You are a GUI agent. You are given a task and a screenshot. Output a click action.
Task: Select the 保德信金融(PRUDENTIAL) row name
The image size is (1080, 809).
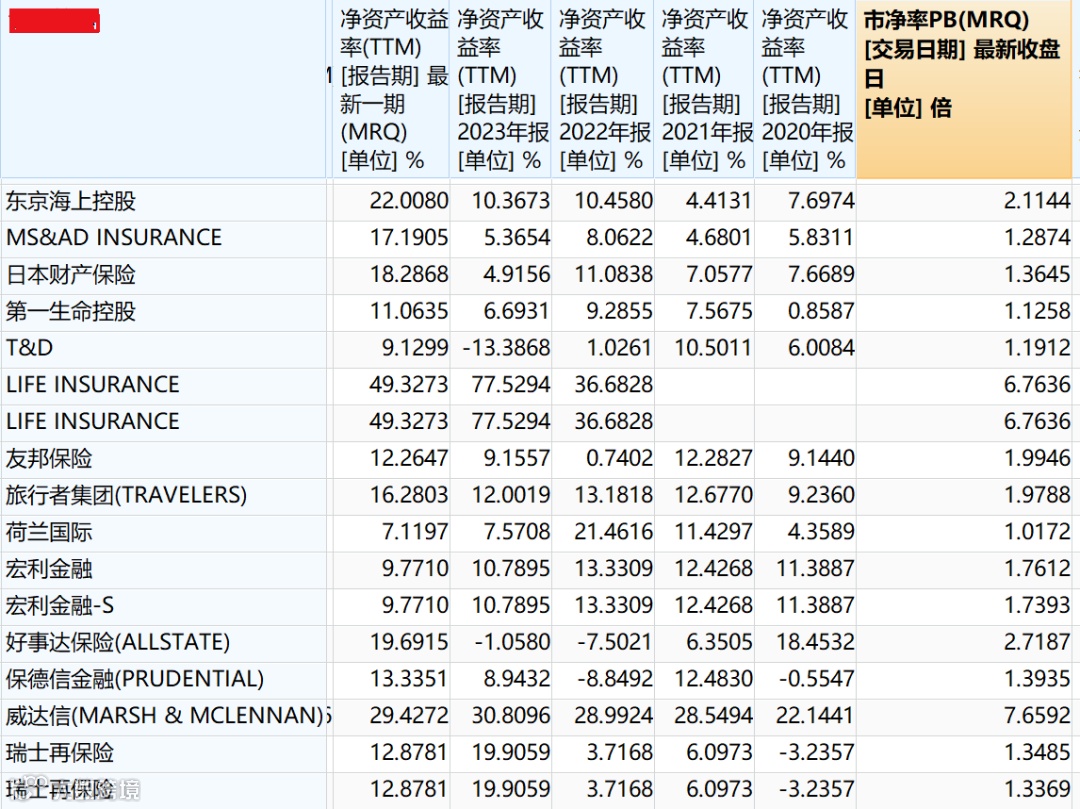135,679
